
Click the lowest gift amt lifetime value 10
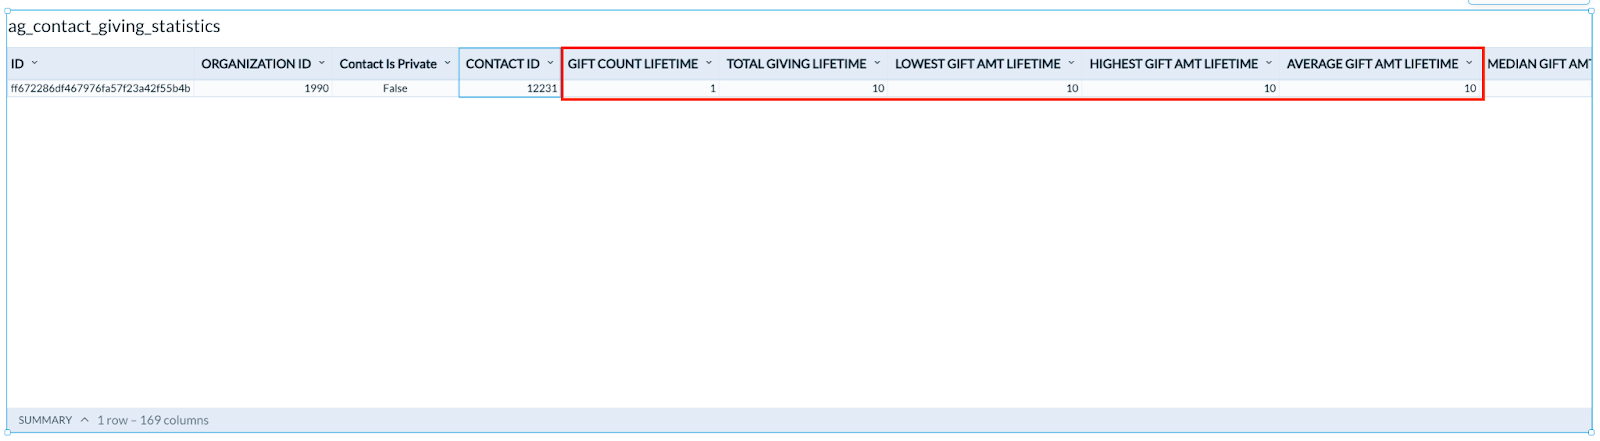pyautogui.click(x=985, y=88)
